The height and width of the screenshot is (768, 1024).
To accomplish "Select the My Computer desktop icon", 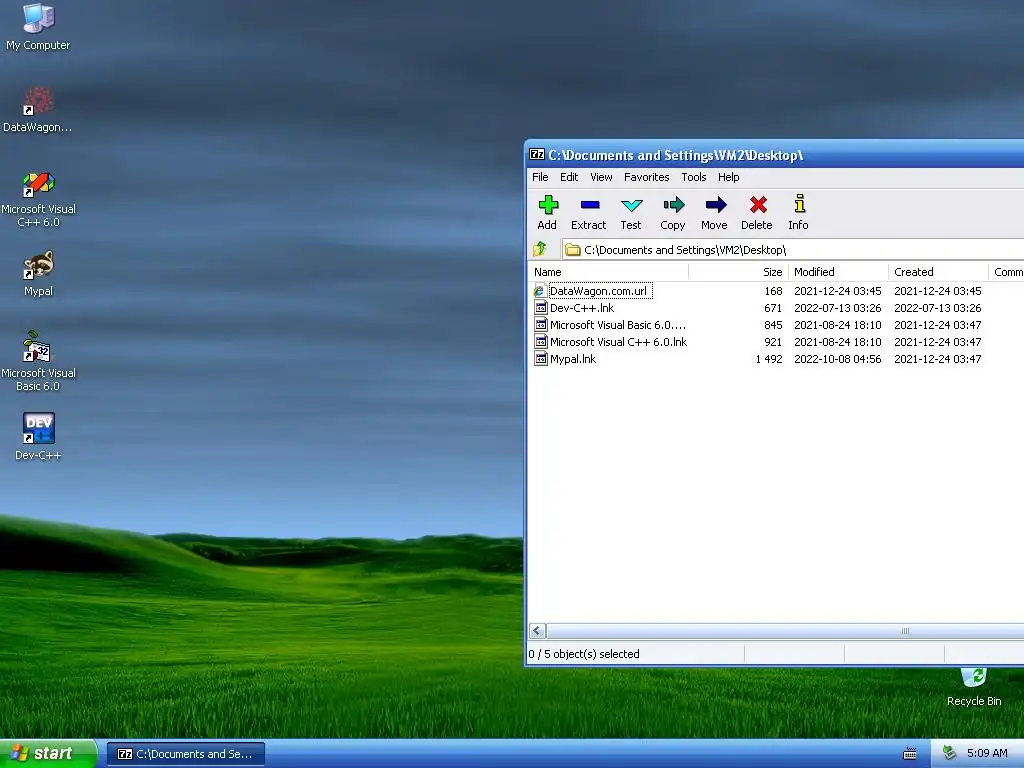I will coord(38,27).
